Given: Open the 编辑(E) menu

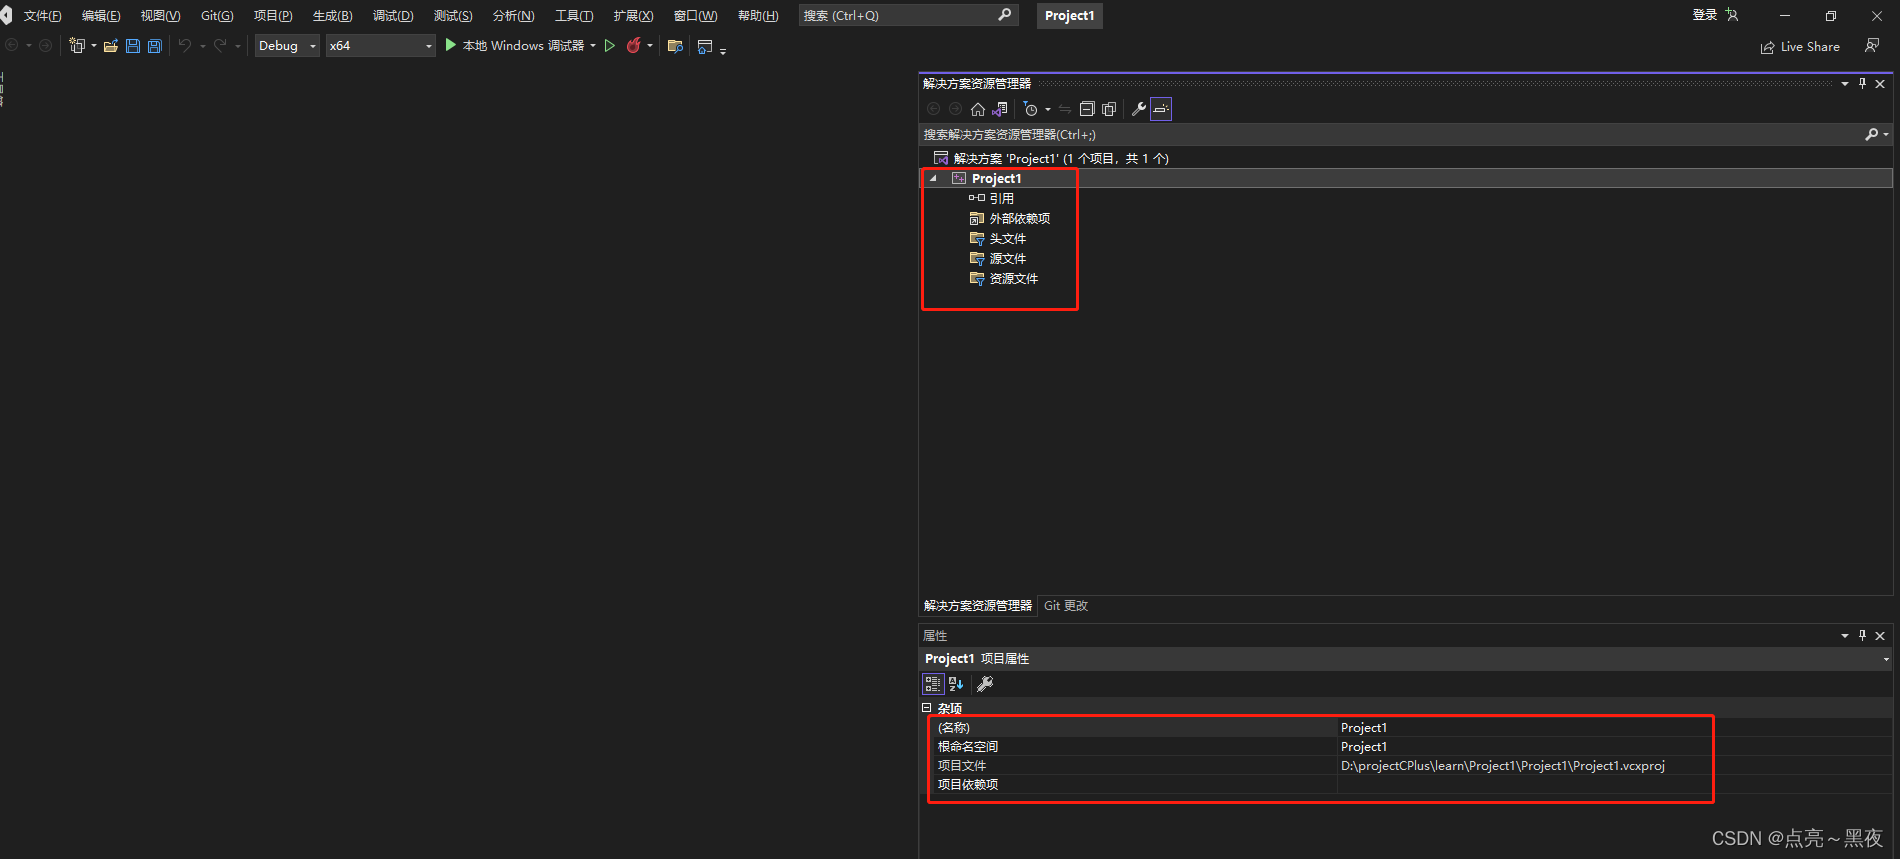Looking at the screenshot, I should point(101,16).
